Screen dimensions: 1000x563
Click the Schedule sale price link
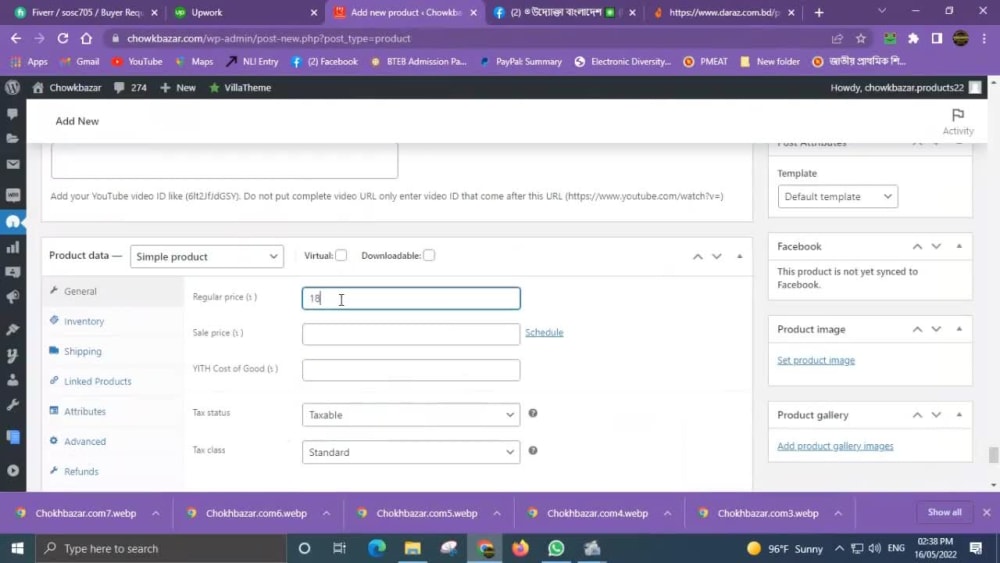click(x=544, y=332)
